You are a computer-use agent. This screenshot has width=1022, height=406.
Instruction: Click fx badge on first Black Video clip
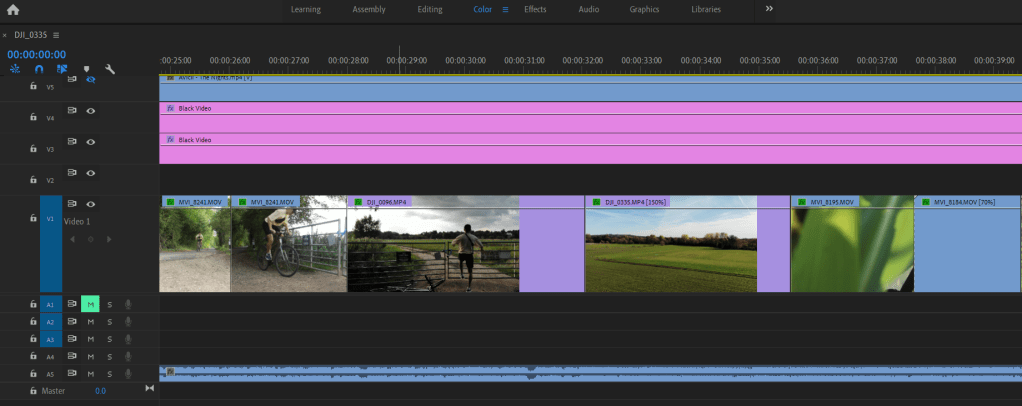point(170,108)
